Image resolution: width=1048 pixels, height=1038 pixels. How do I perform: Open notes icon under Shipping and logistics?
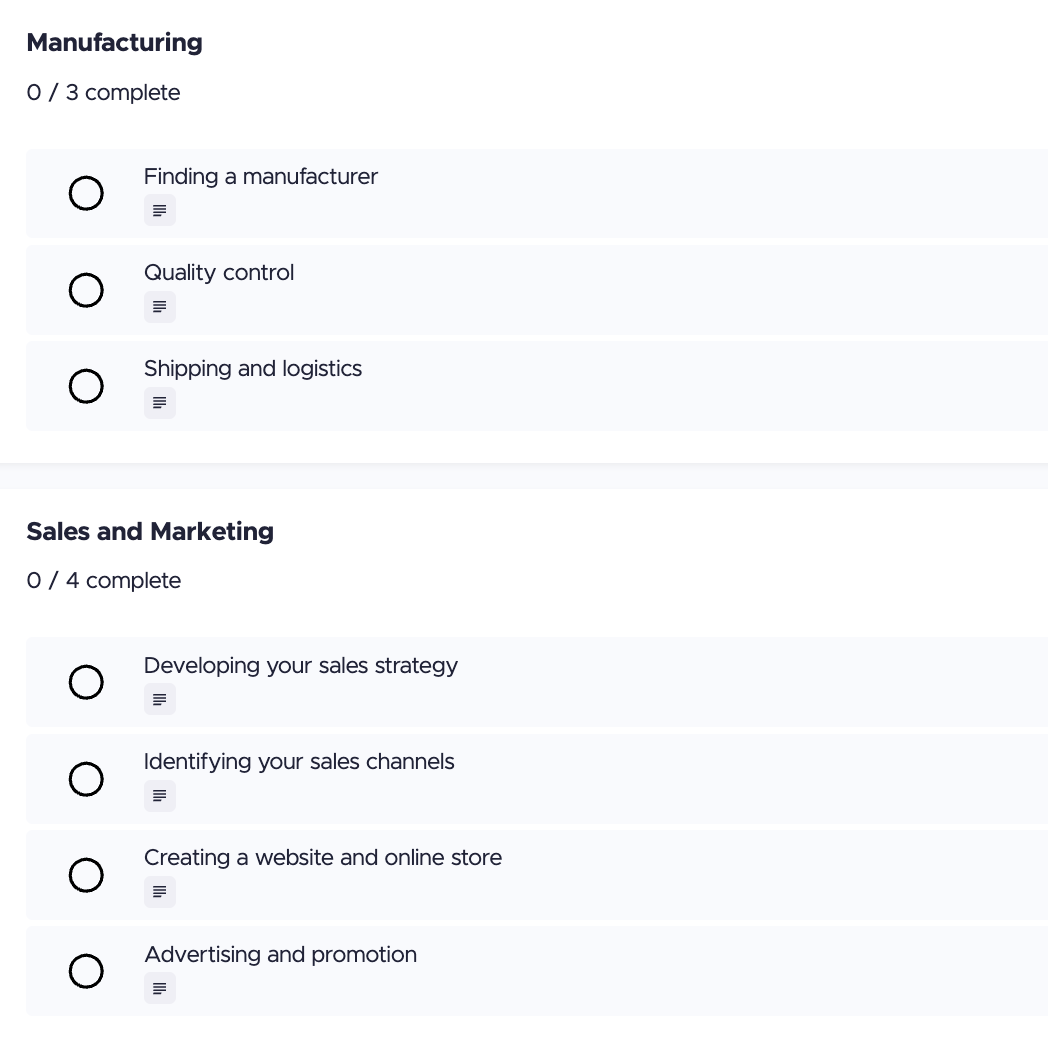(159, 403)
